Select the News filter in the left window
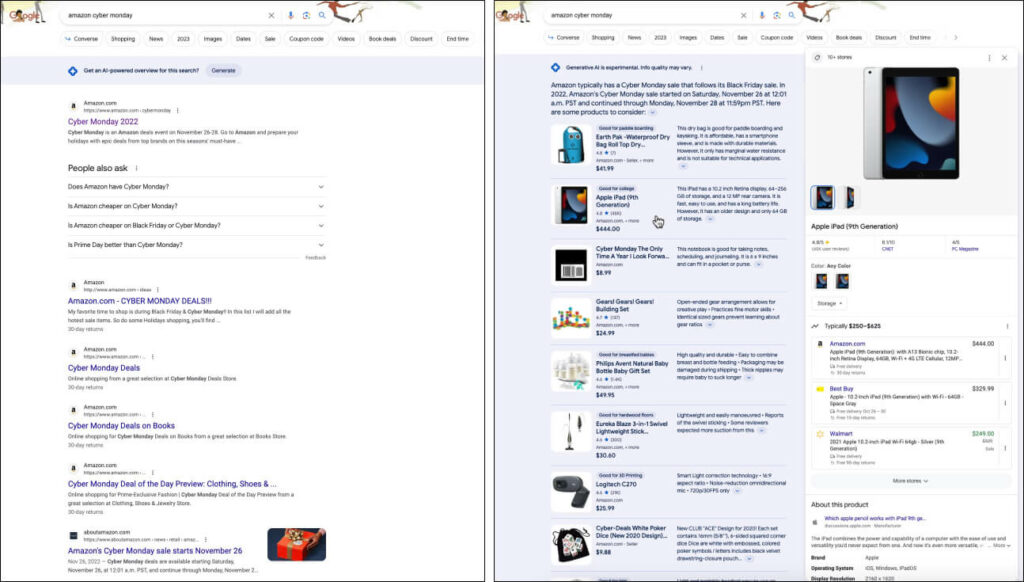 click(156, 39)
